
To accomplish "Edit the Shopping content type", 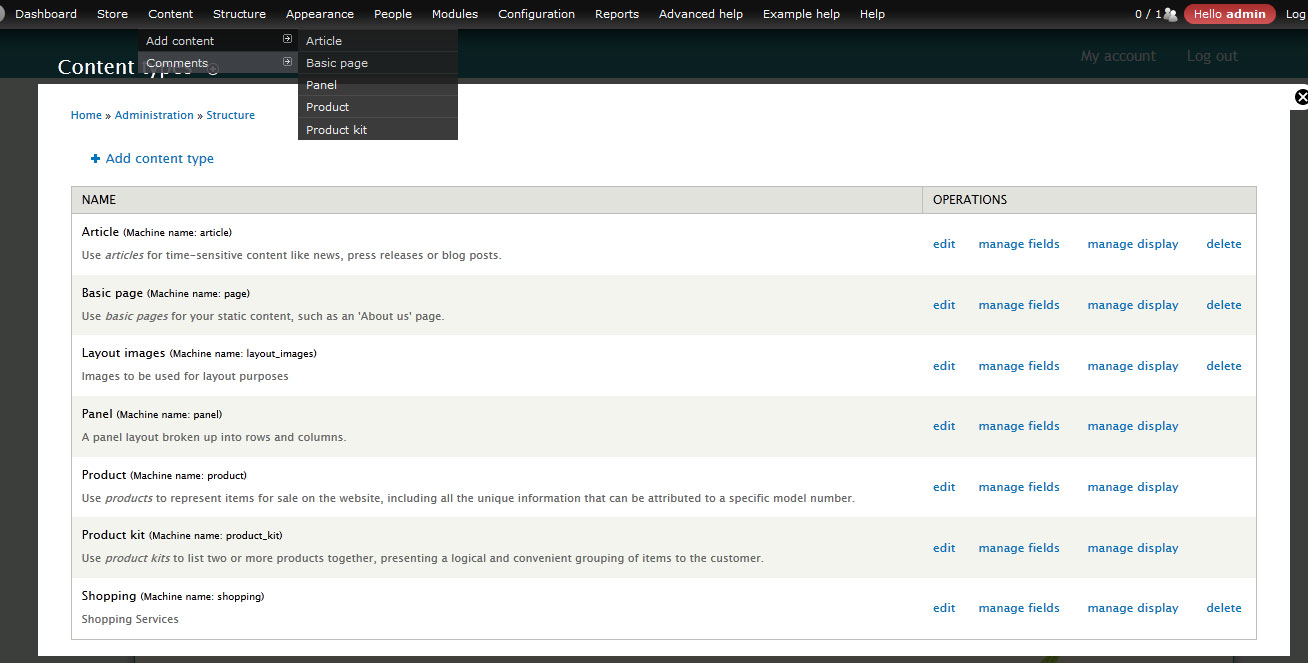I will click(943, 607).
